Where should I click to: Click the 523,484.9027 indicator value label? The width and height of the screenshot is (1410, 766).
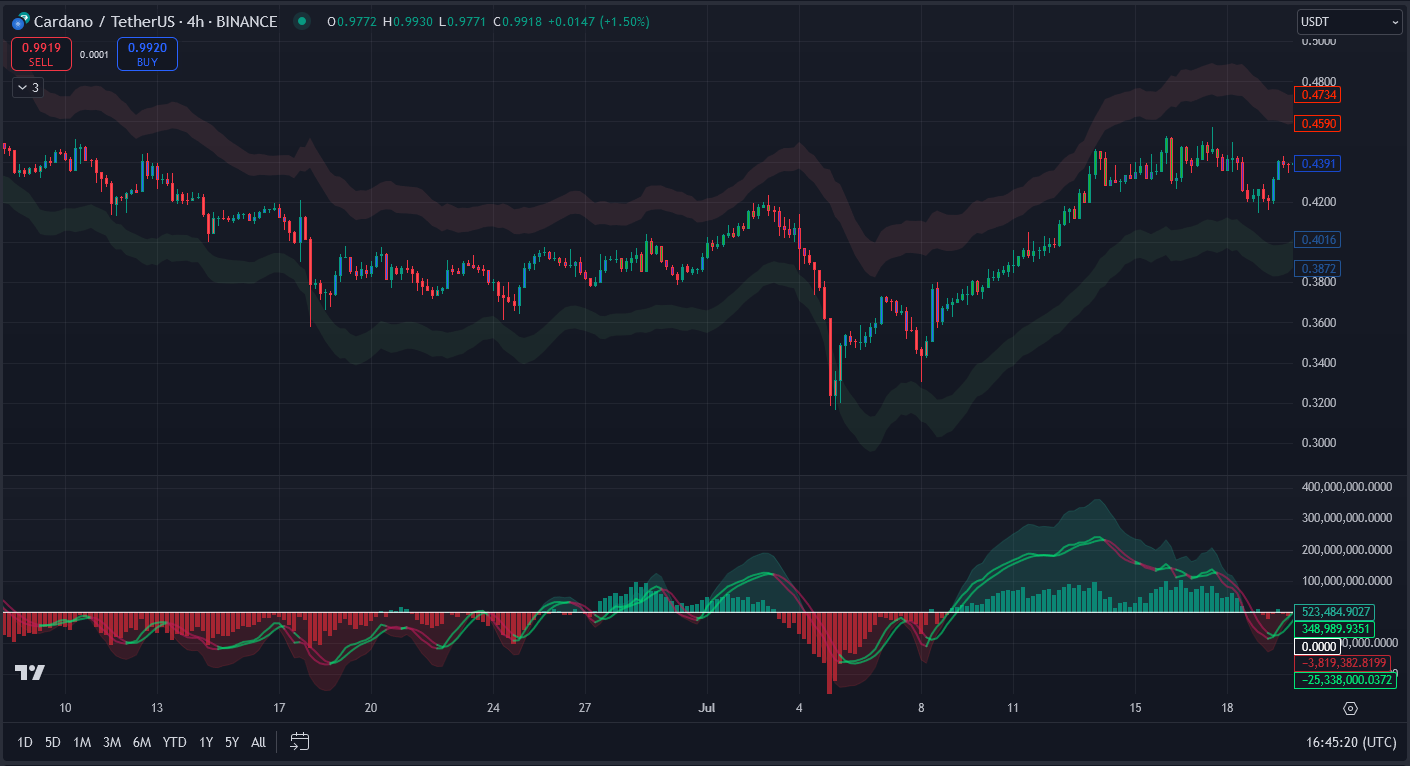point(1334,612)
